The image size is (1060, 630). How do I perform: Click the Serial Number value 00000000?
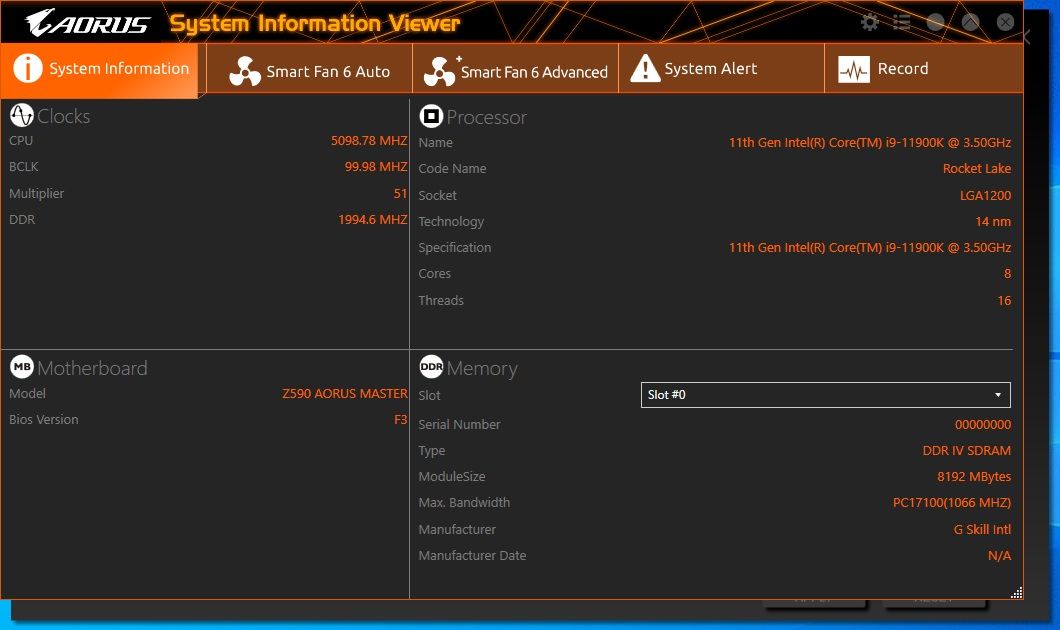(x=983, y=425)
